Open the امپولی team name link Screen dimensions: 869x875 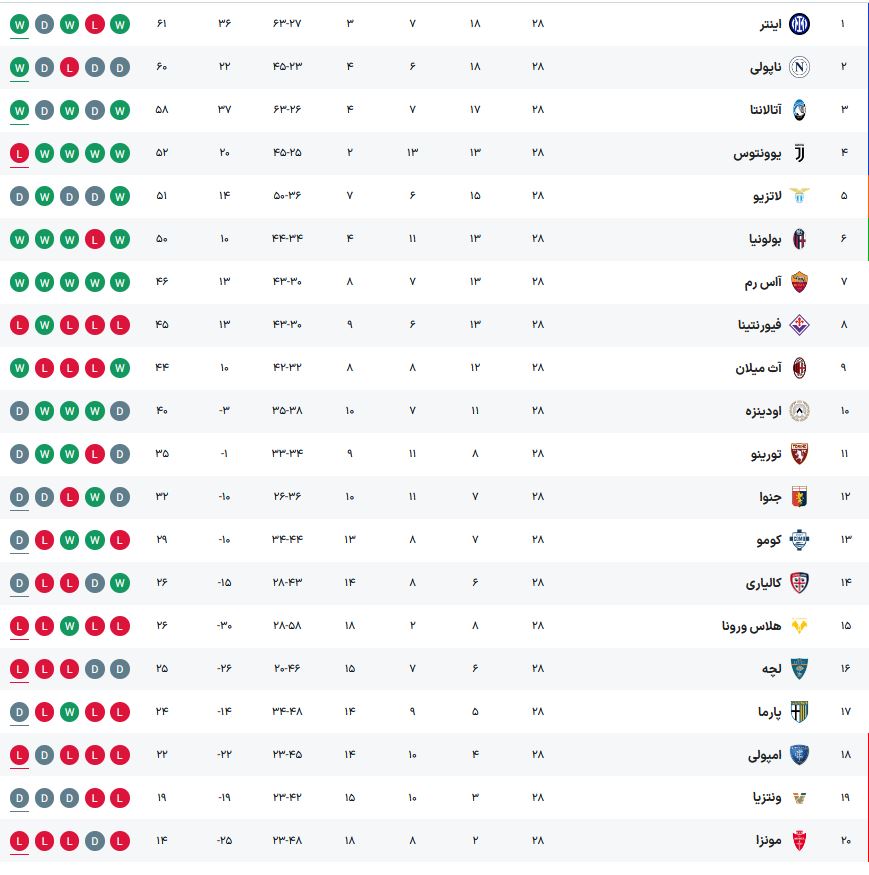(x=764, y=755)
